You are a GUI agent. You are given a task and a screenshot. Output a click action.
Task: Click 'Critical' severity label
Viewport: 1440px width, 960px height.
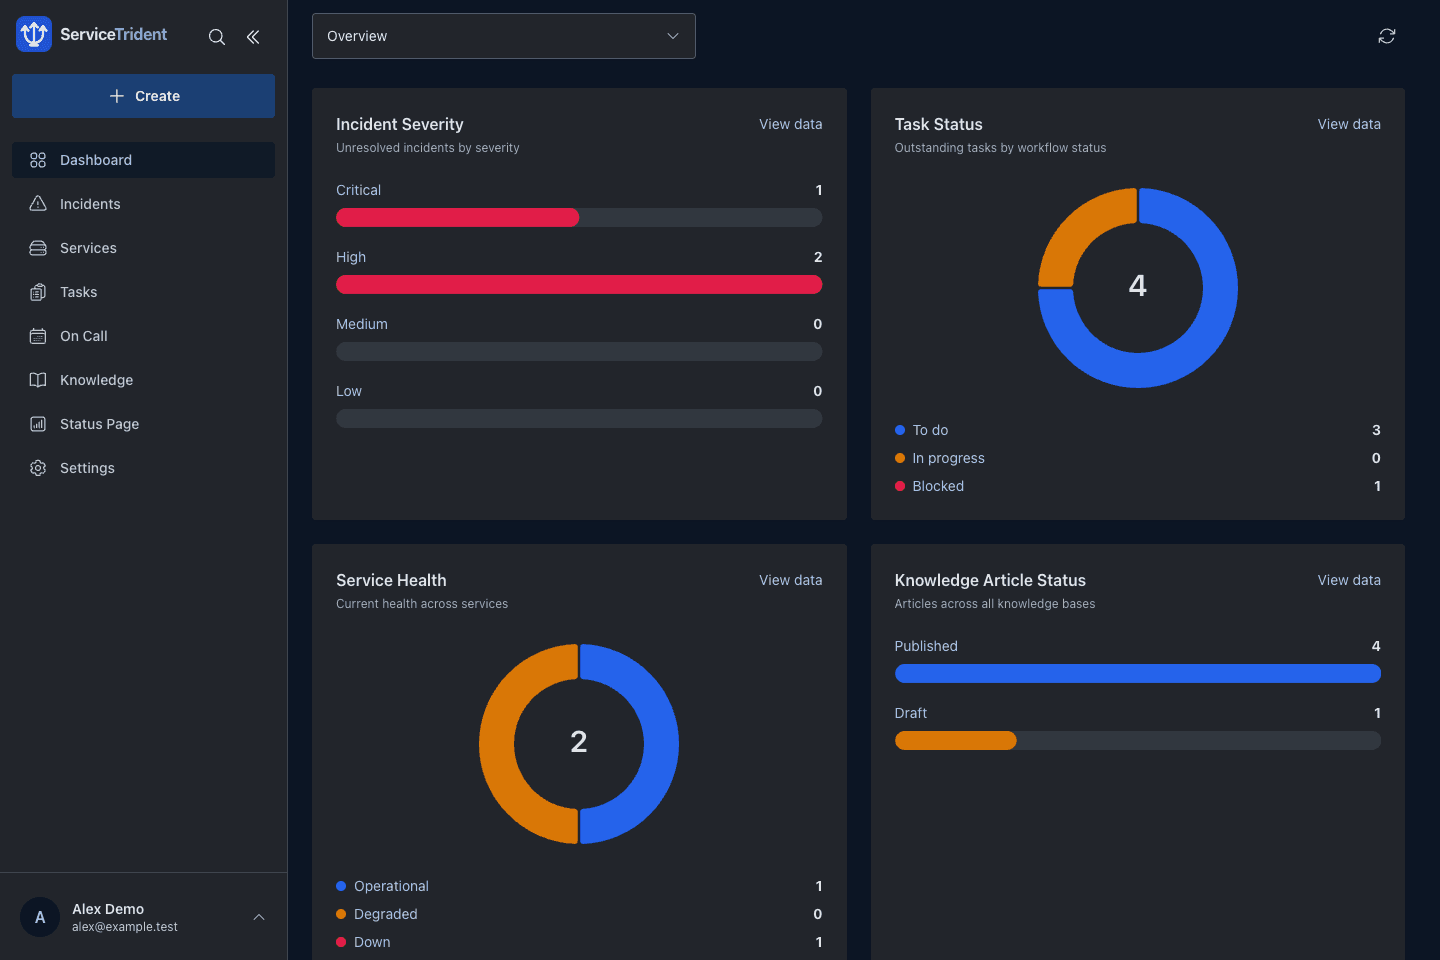[x=358, y=190]
